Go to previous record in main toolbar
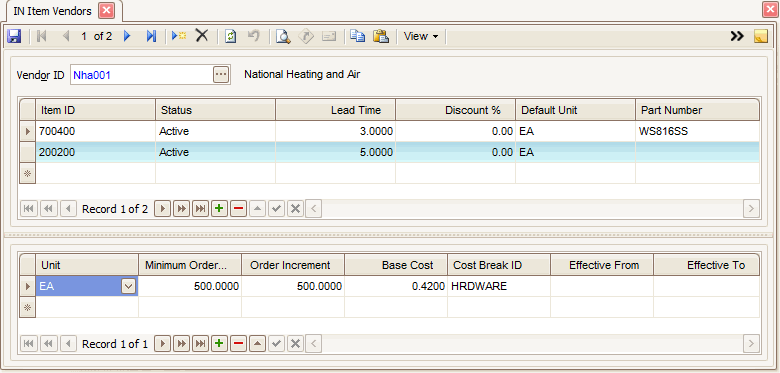The height and width of the screenshot is (373, 780). 66,36
